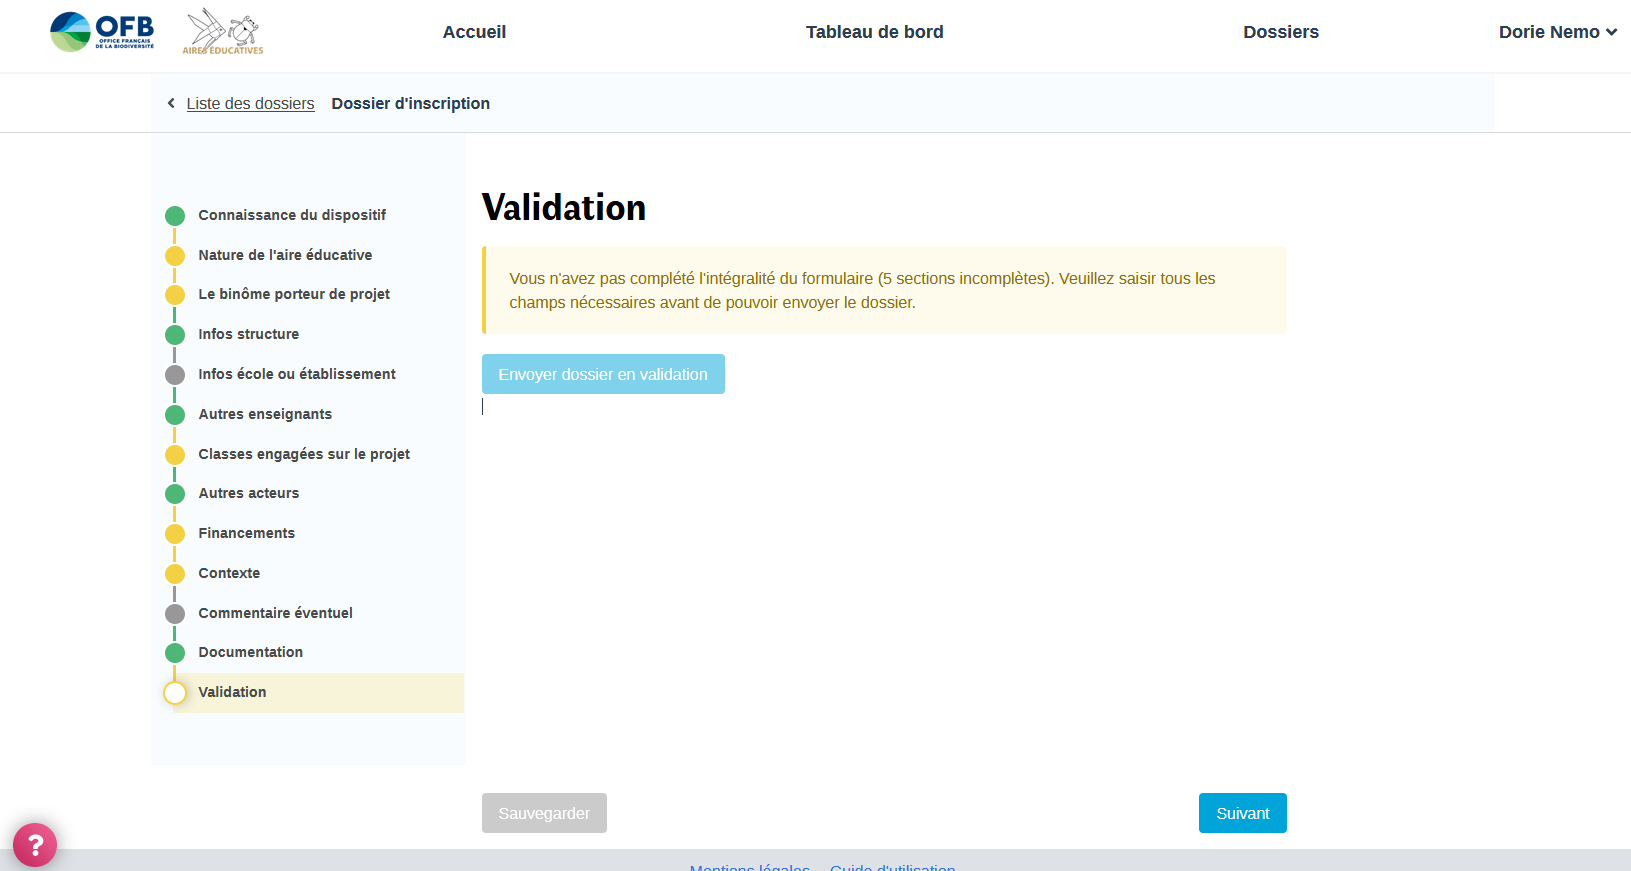This screenshot has height=871, width=1631.
Task: Open Tableau de bord from the navbar
Action: (874, 32)
